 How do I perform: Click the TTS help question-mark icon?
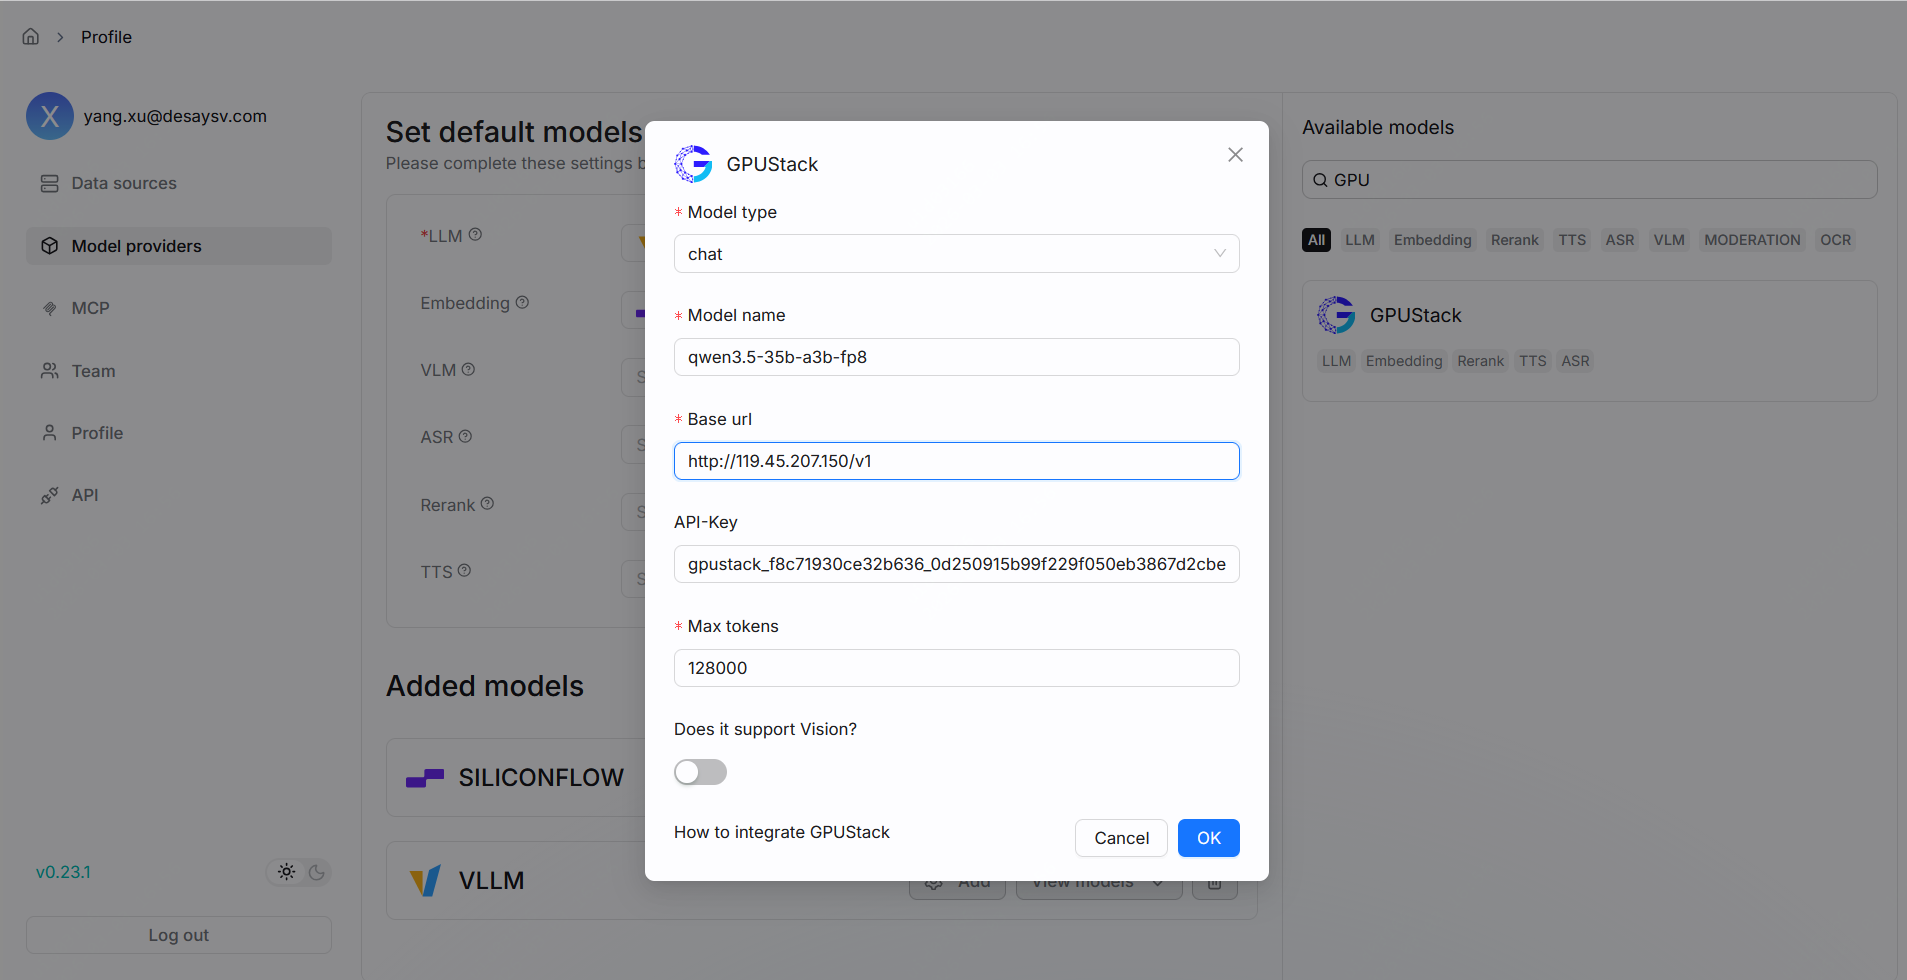(464, 570)
